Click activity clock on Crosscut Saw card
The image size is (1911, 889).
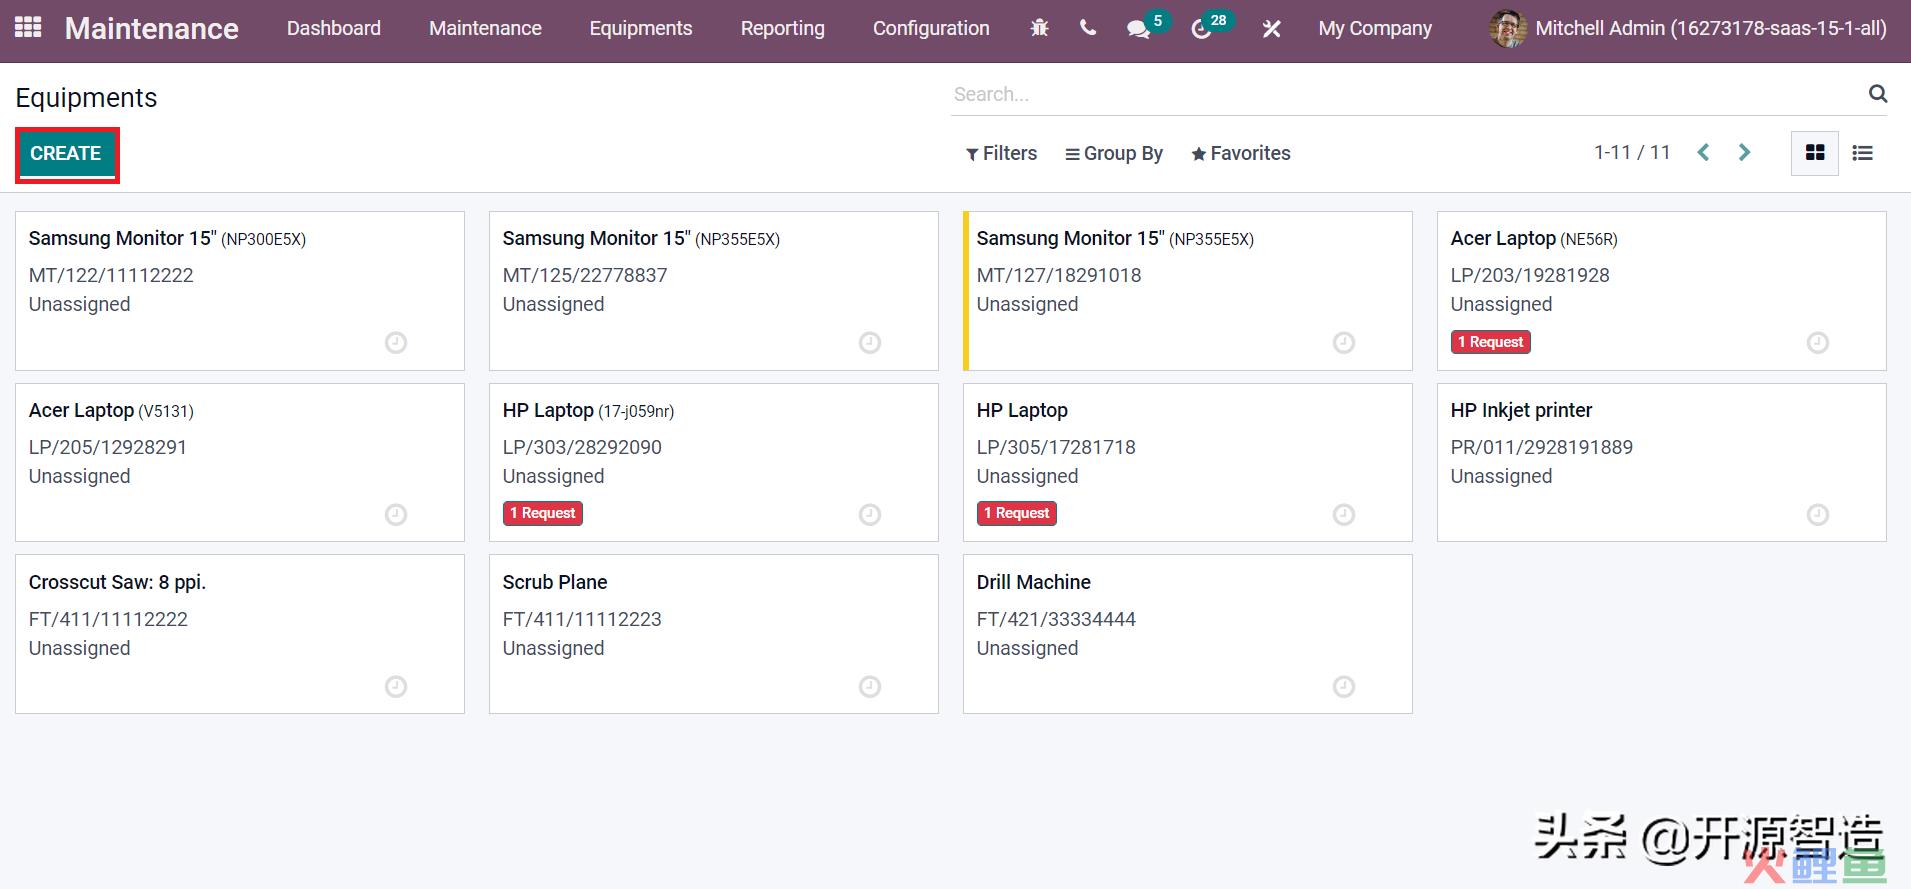[x=396, y=687]
